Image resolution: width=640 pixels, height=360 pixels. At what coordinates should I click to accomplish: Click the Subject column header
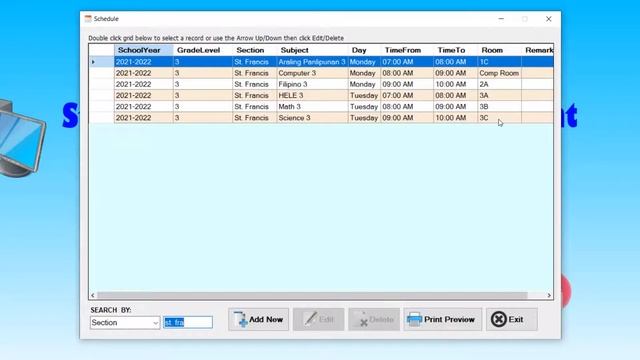click(312, 50)
